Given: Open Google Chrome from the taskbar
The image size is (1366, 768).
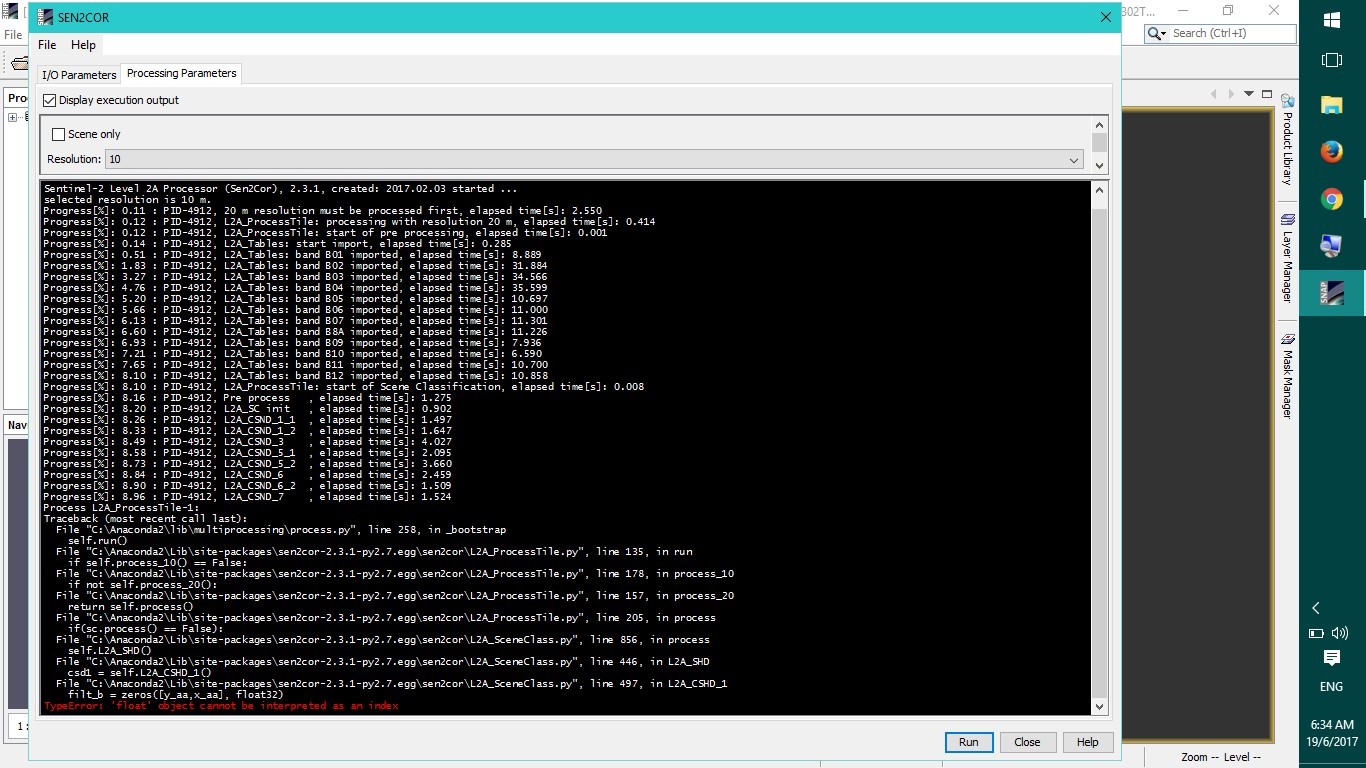Looking at the screenshot, I should click(1331, 199).
